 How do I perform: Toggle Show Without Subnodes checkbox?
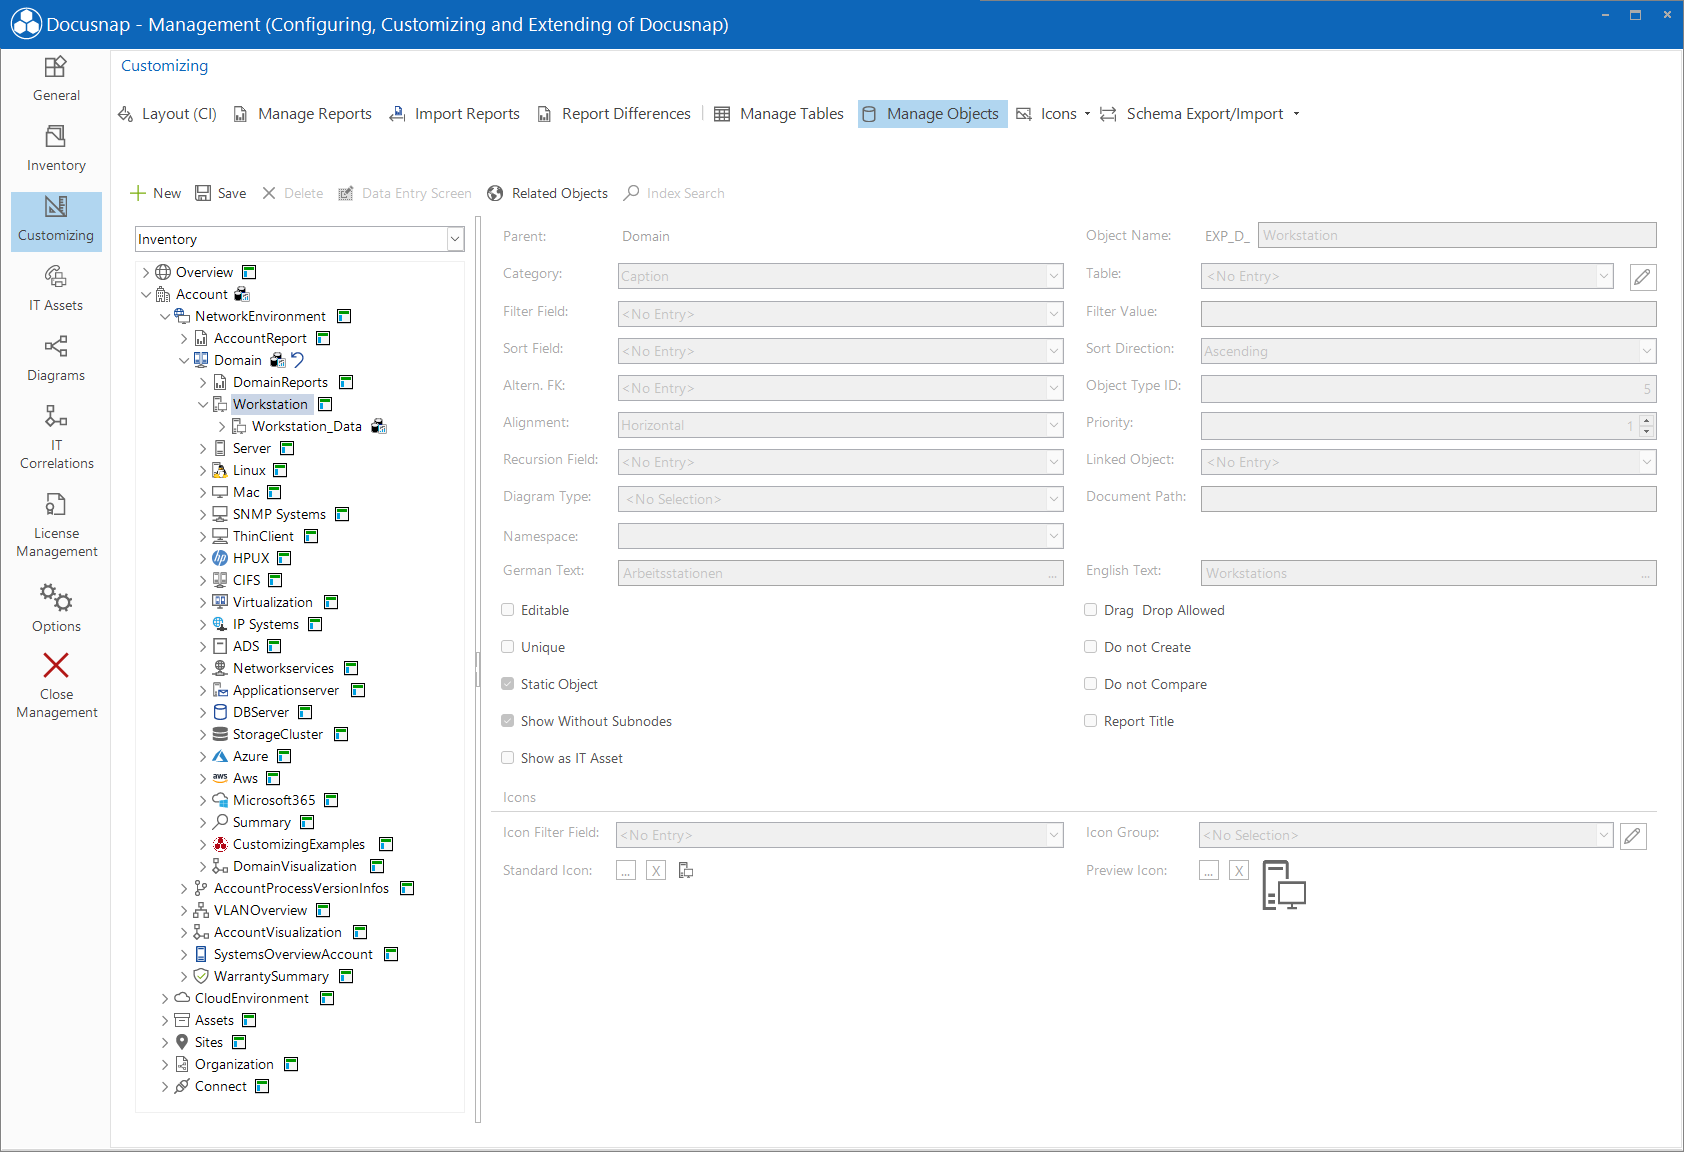click(x=508, y=721)
